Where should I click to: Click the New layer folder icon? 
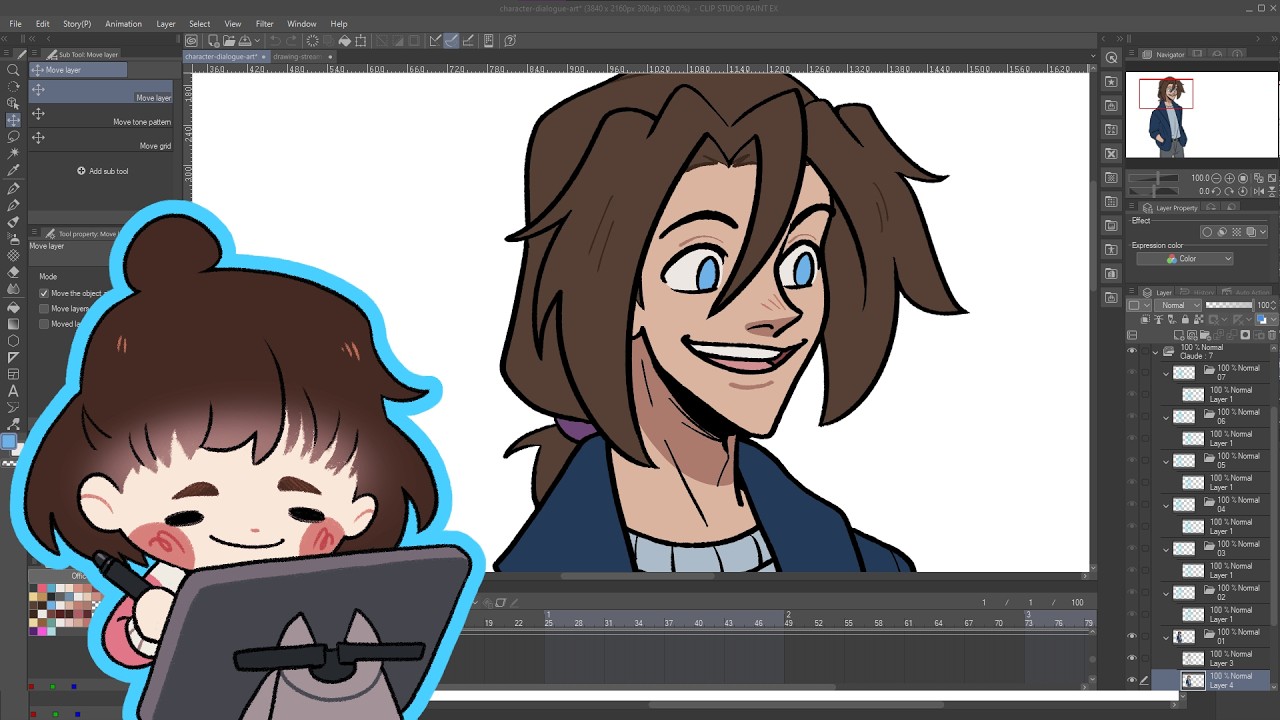pyautogui.click(x=1204, y=335)
